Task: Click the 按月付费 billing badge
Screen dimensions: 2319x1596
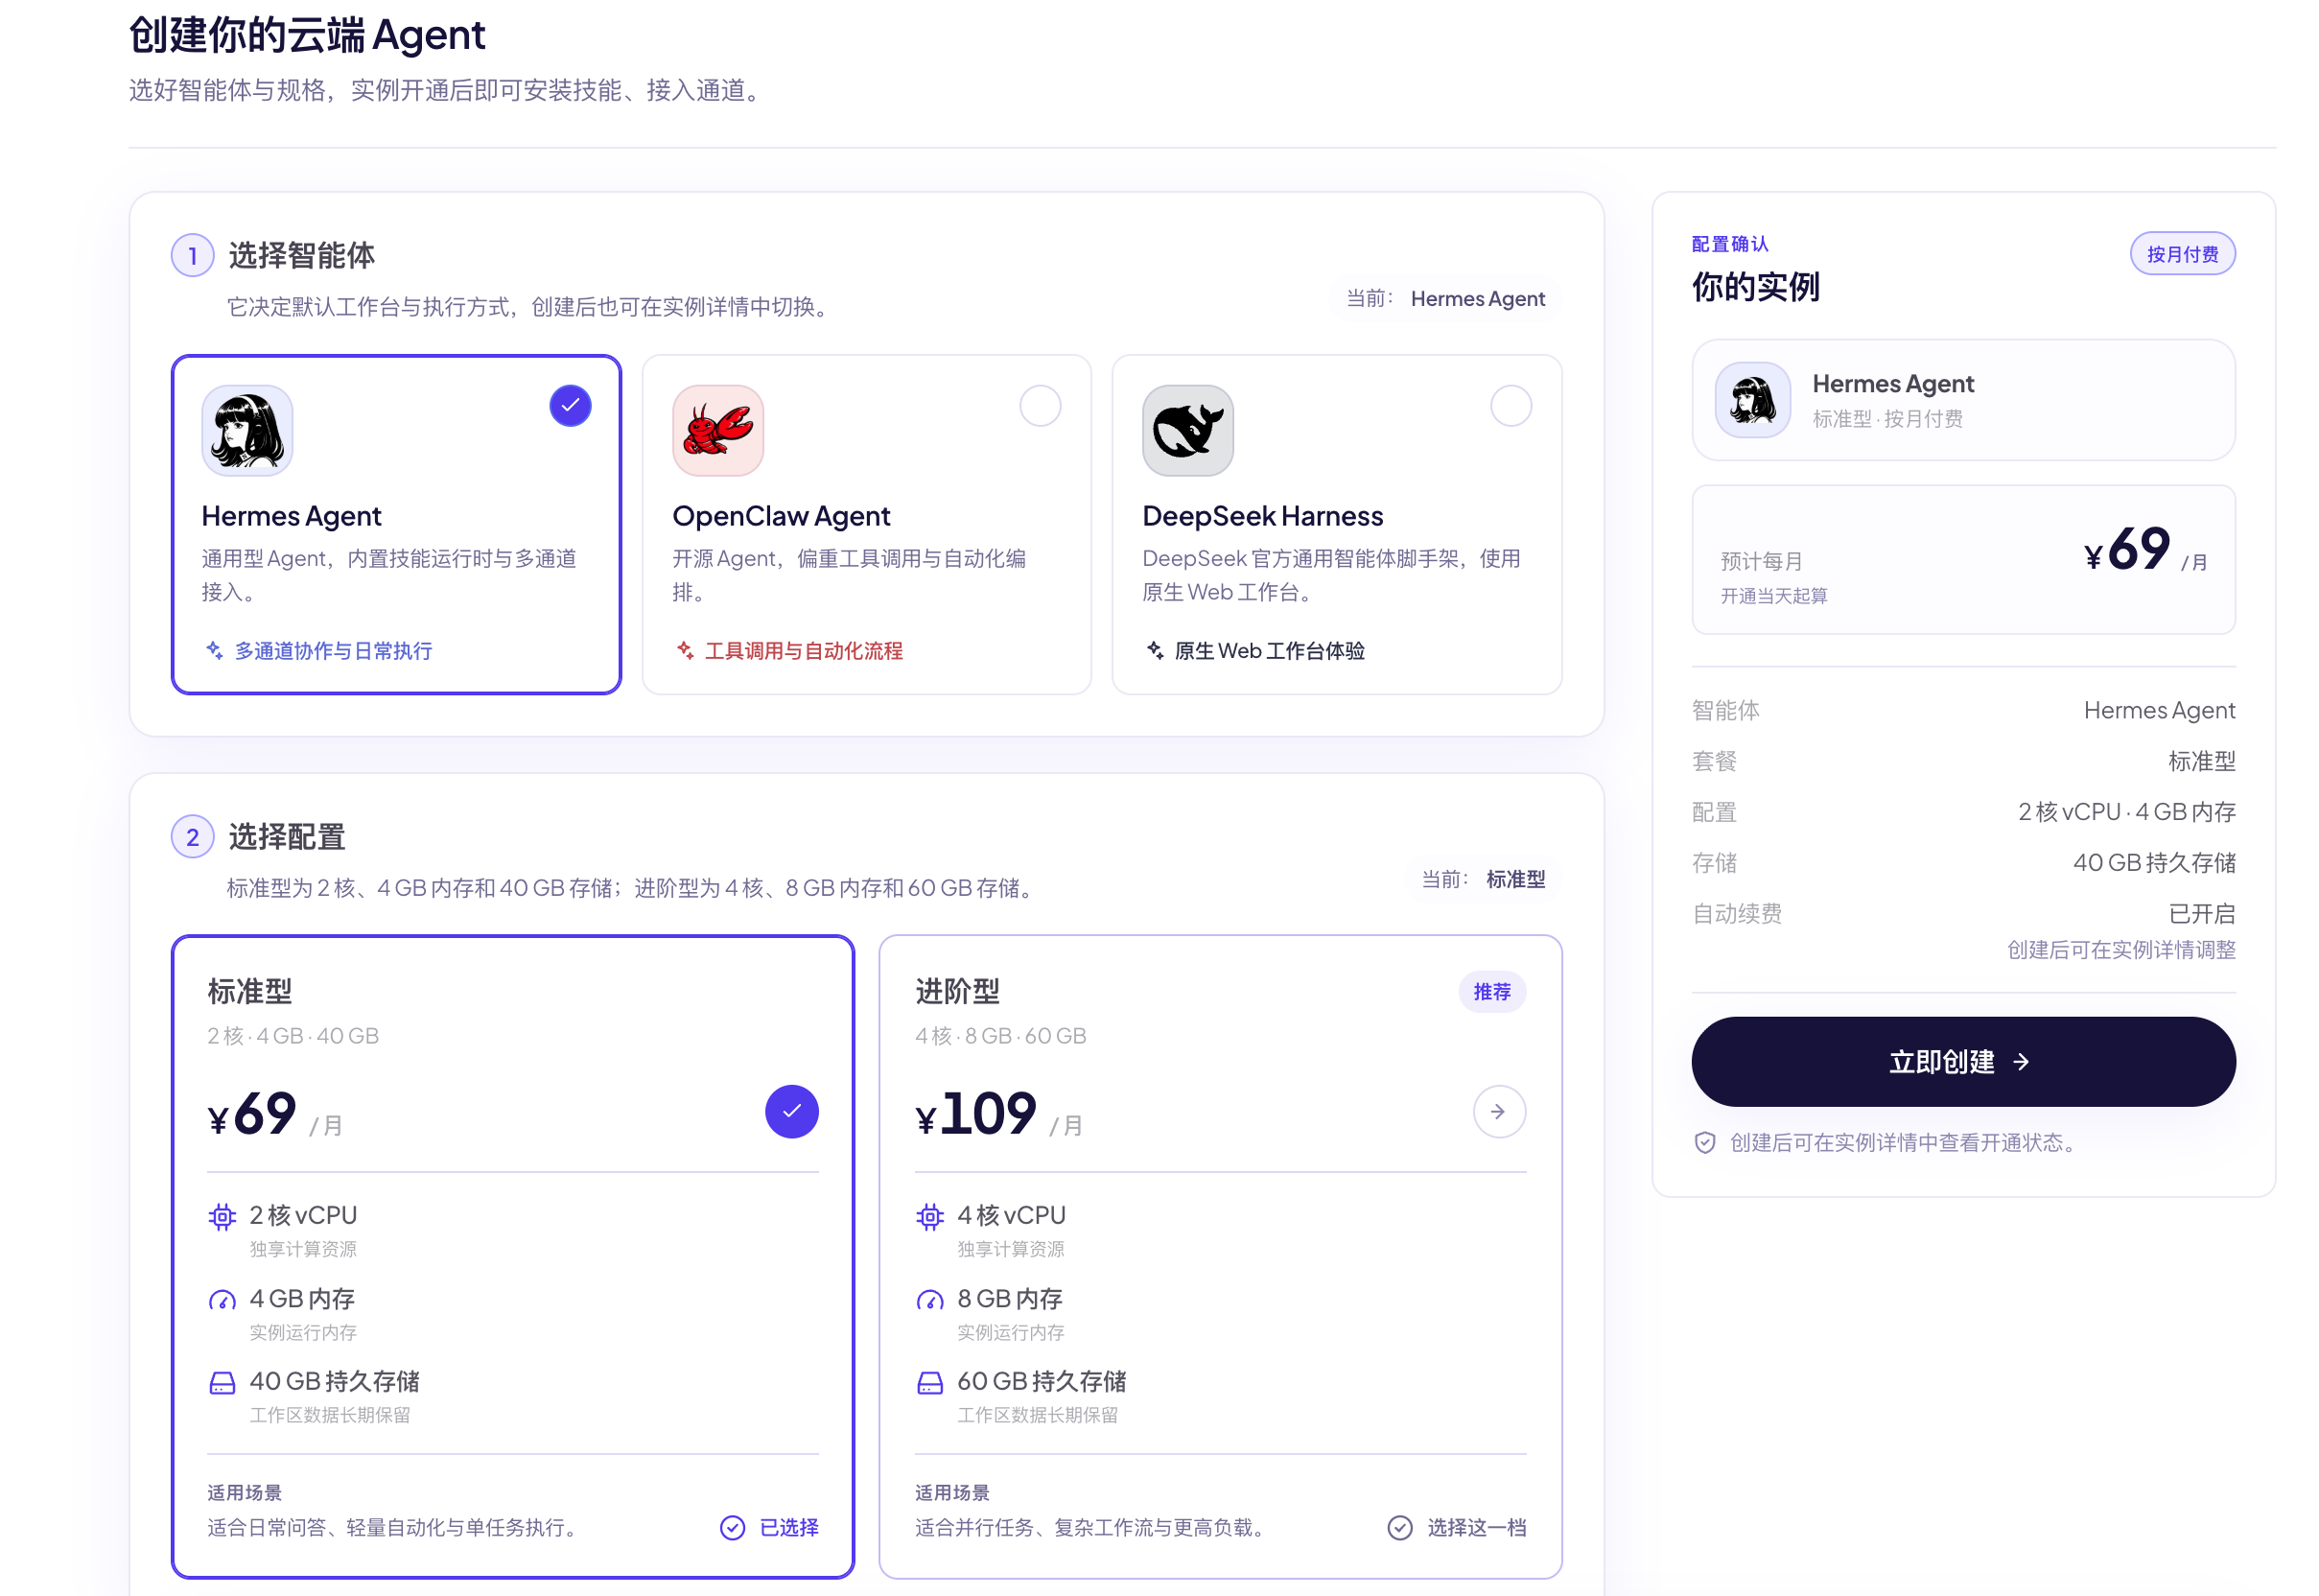Action: point(2182,254)
